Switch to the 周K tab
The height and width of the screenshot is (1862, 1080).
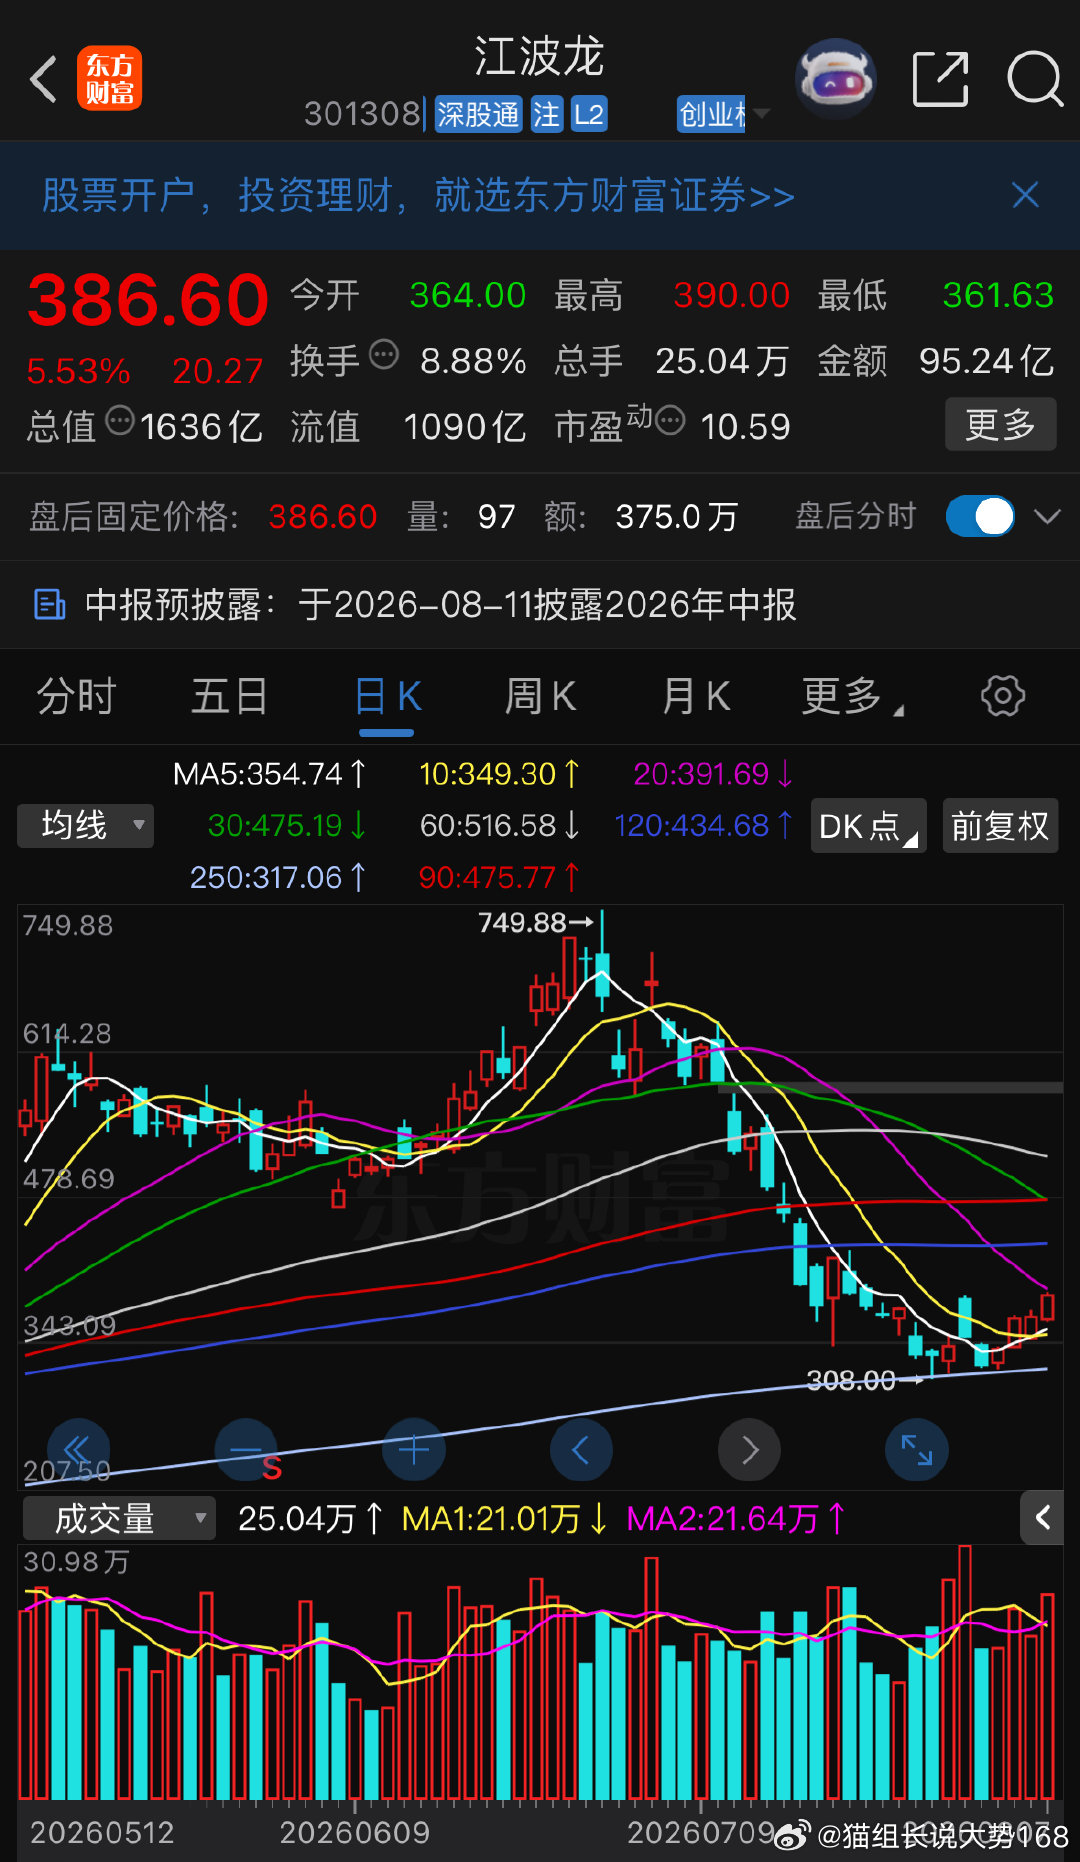540,696
